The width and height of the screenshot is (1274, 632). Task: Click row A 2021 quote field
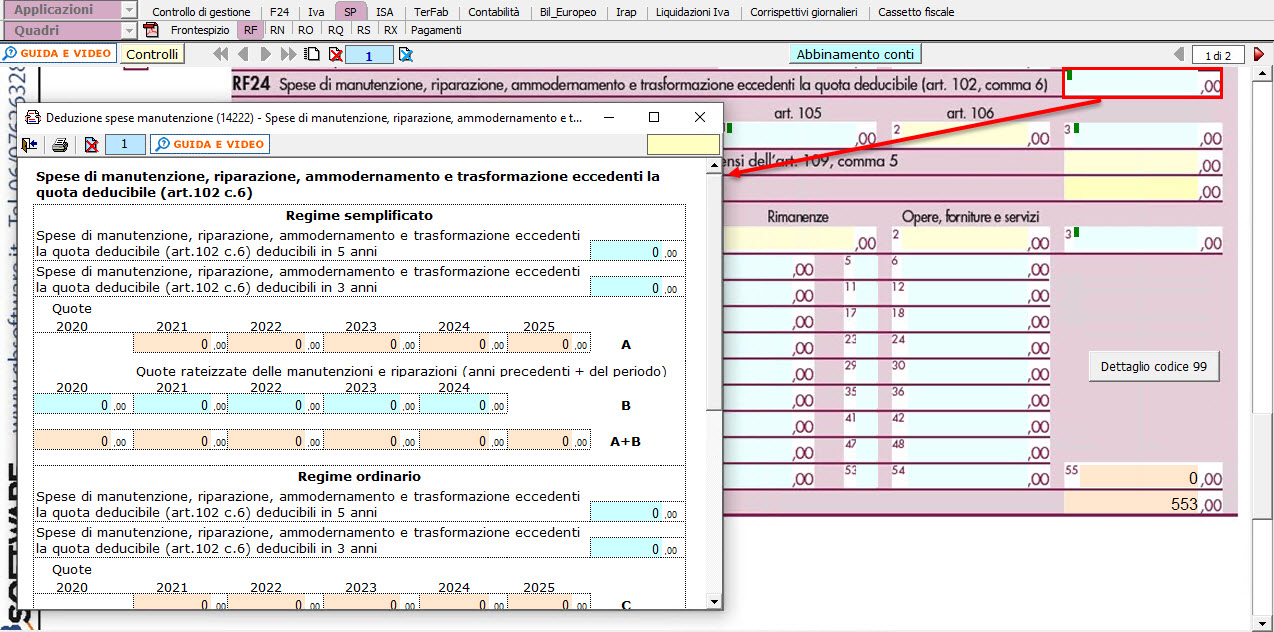[180, 344]
